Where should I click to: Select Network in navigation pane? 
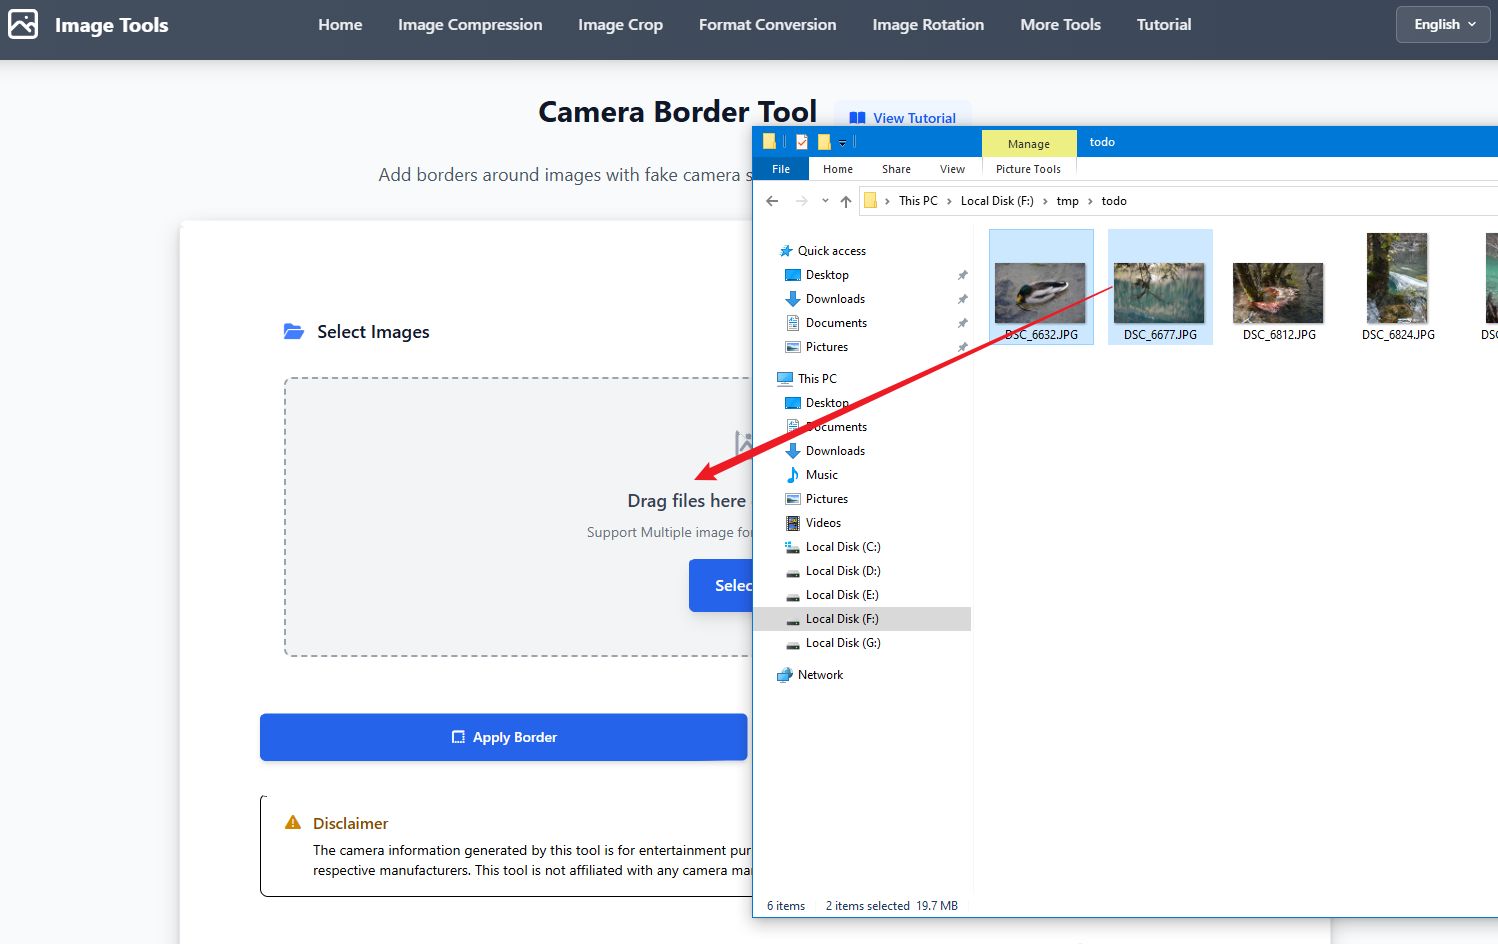click(x=820, y=675)
